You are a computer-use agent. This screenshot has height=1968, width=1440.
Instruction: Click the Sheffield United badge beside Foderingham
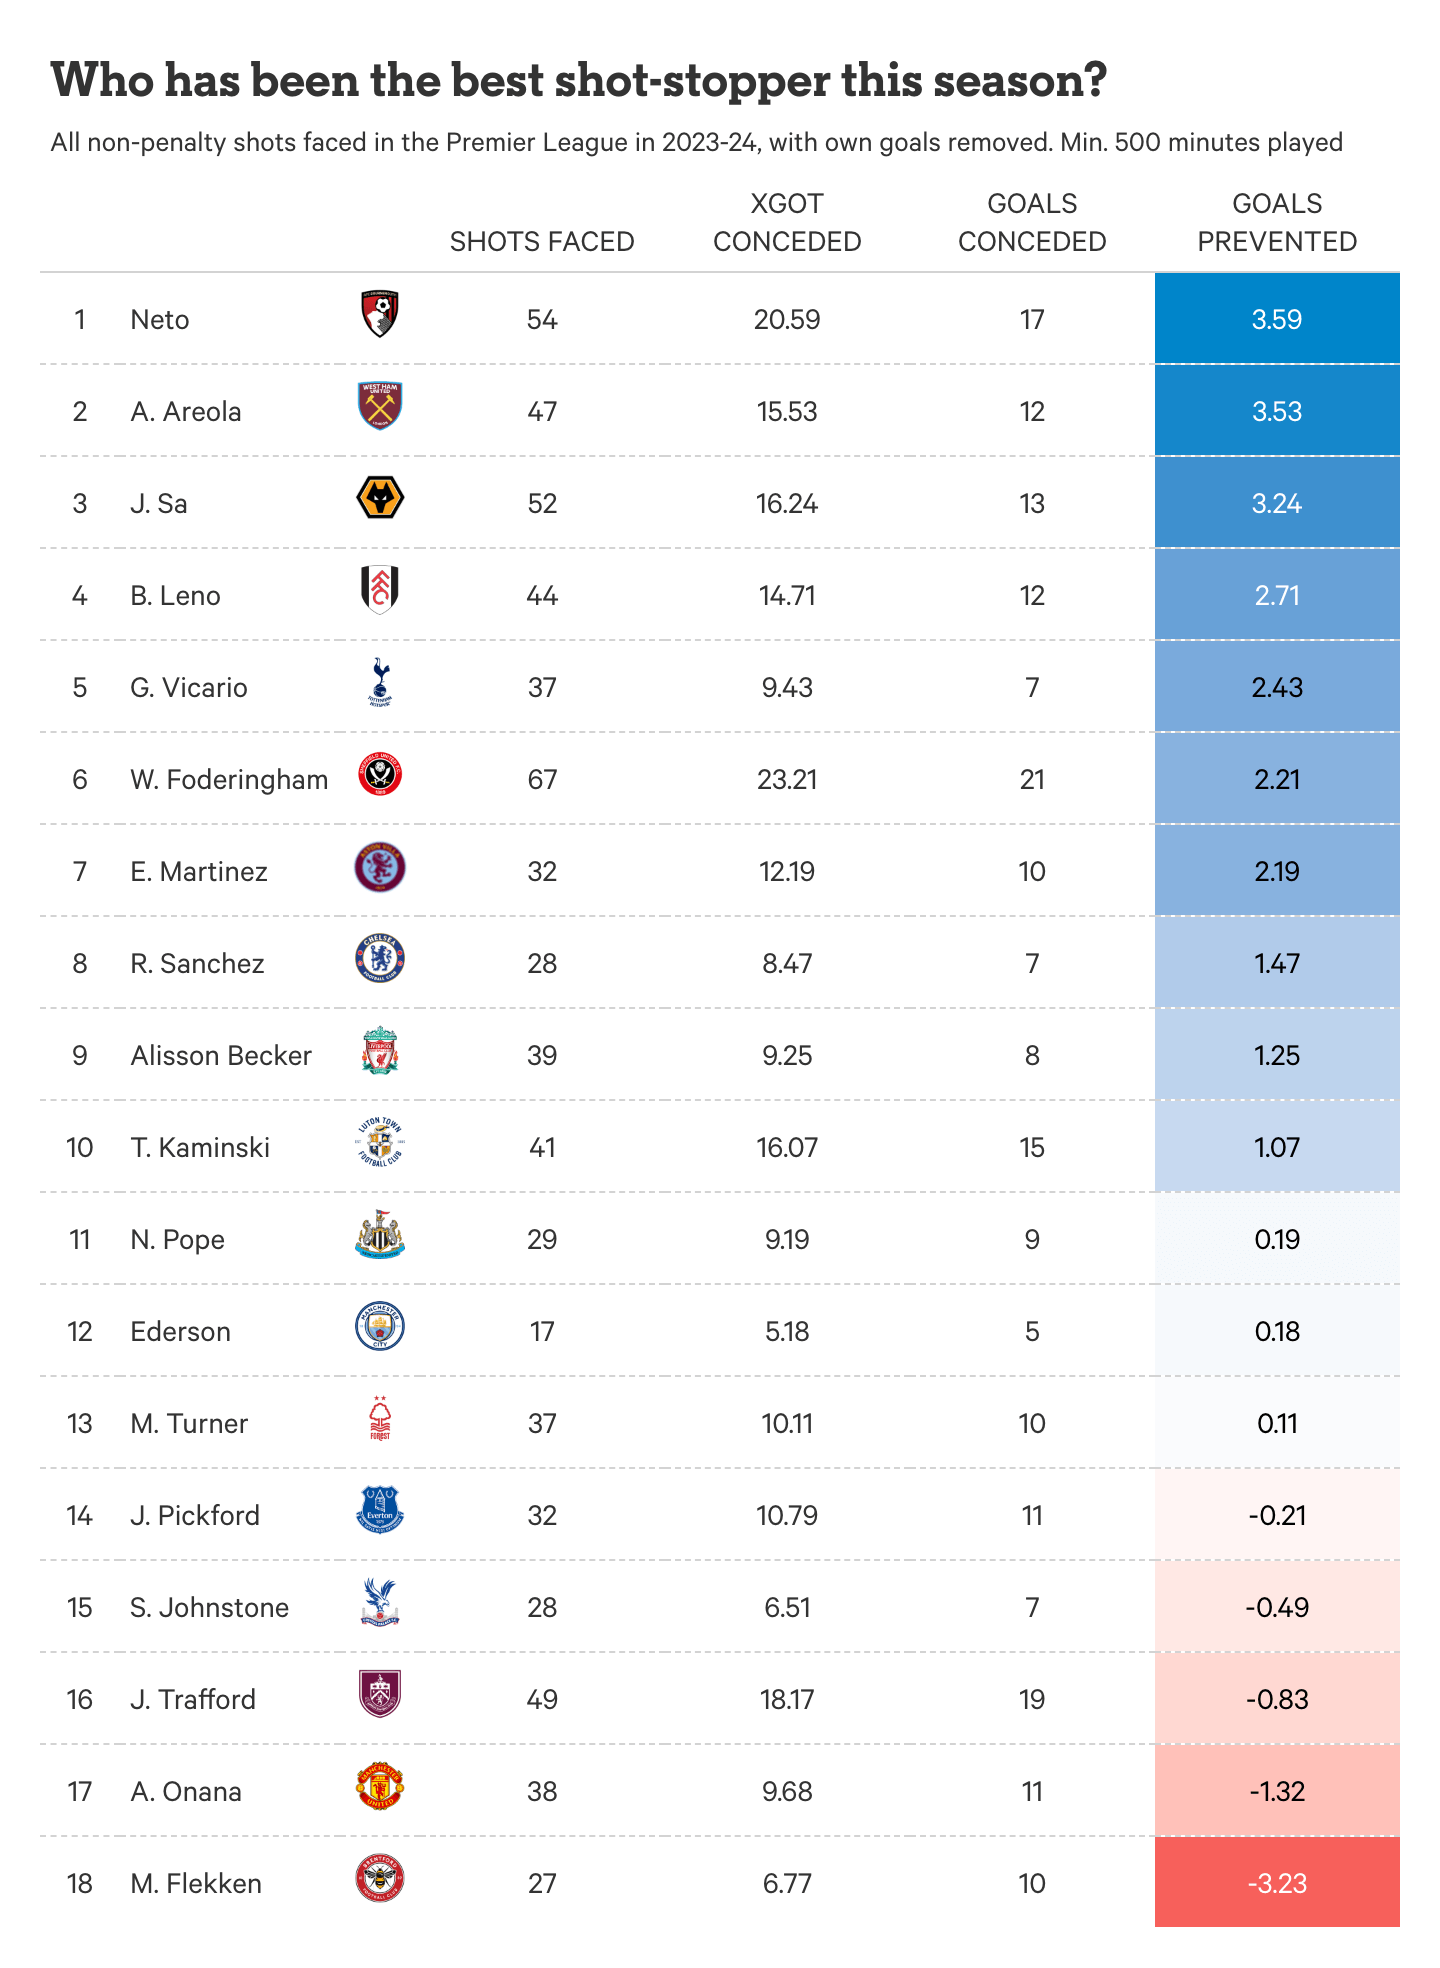(380, 775)
